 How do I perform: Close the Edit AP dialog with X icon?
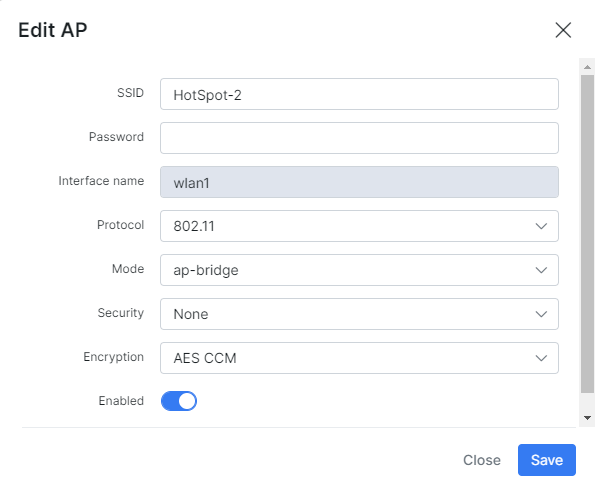point(563,30)
